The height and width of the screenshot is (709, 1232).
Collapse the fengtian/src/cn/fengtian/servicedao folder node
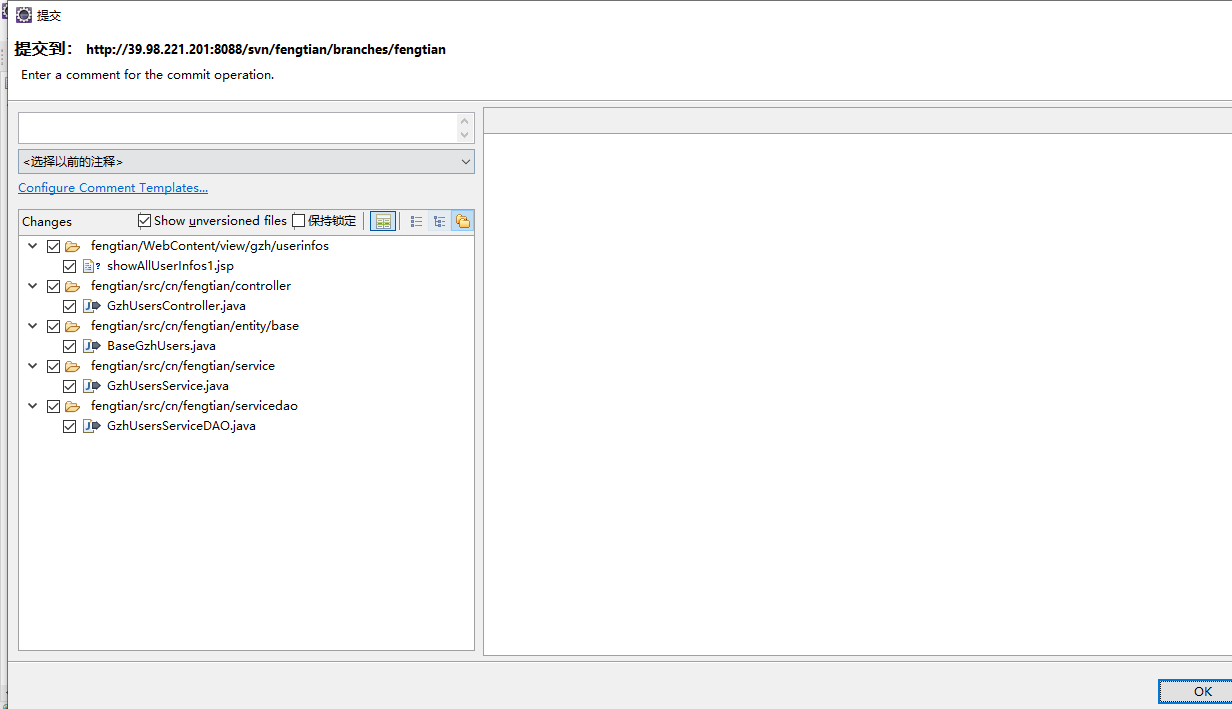tap(33, 406)
